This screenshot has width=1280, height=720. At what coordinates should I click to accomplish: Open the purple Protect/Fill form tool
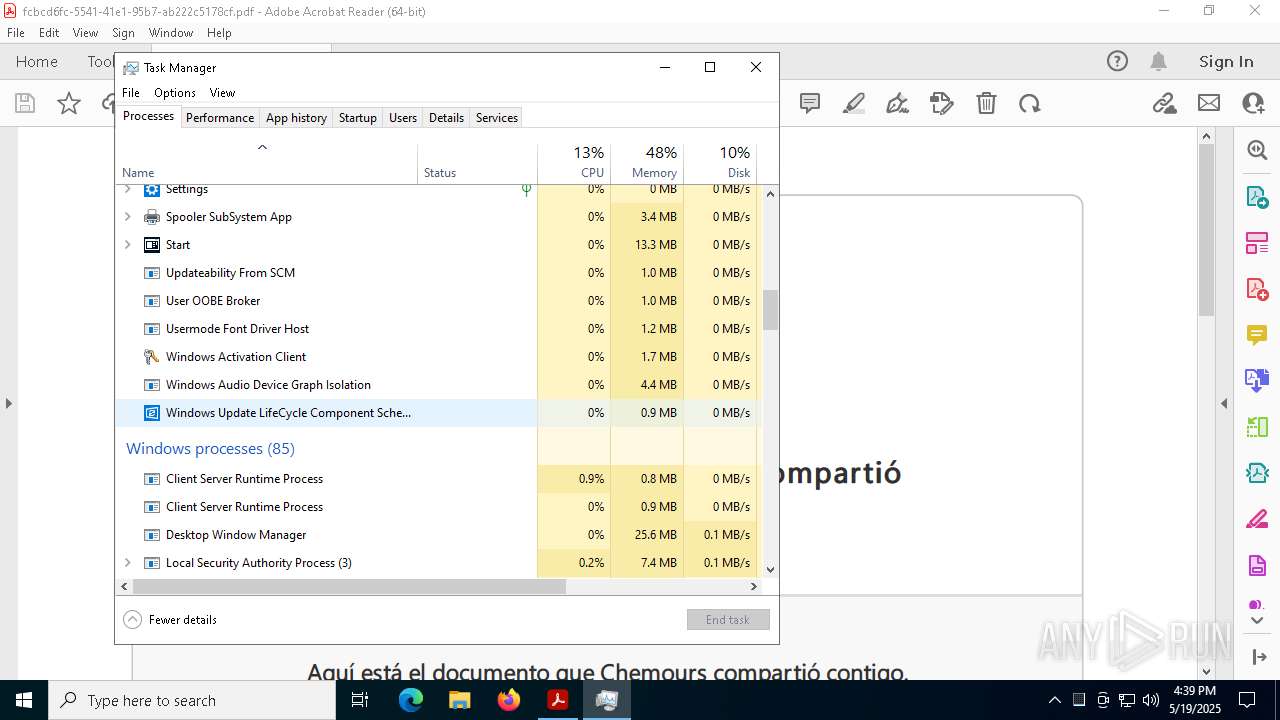pos(1257,565)
